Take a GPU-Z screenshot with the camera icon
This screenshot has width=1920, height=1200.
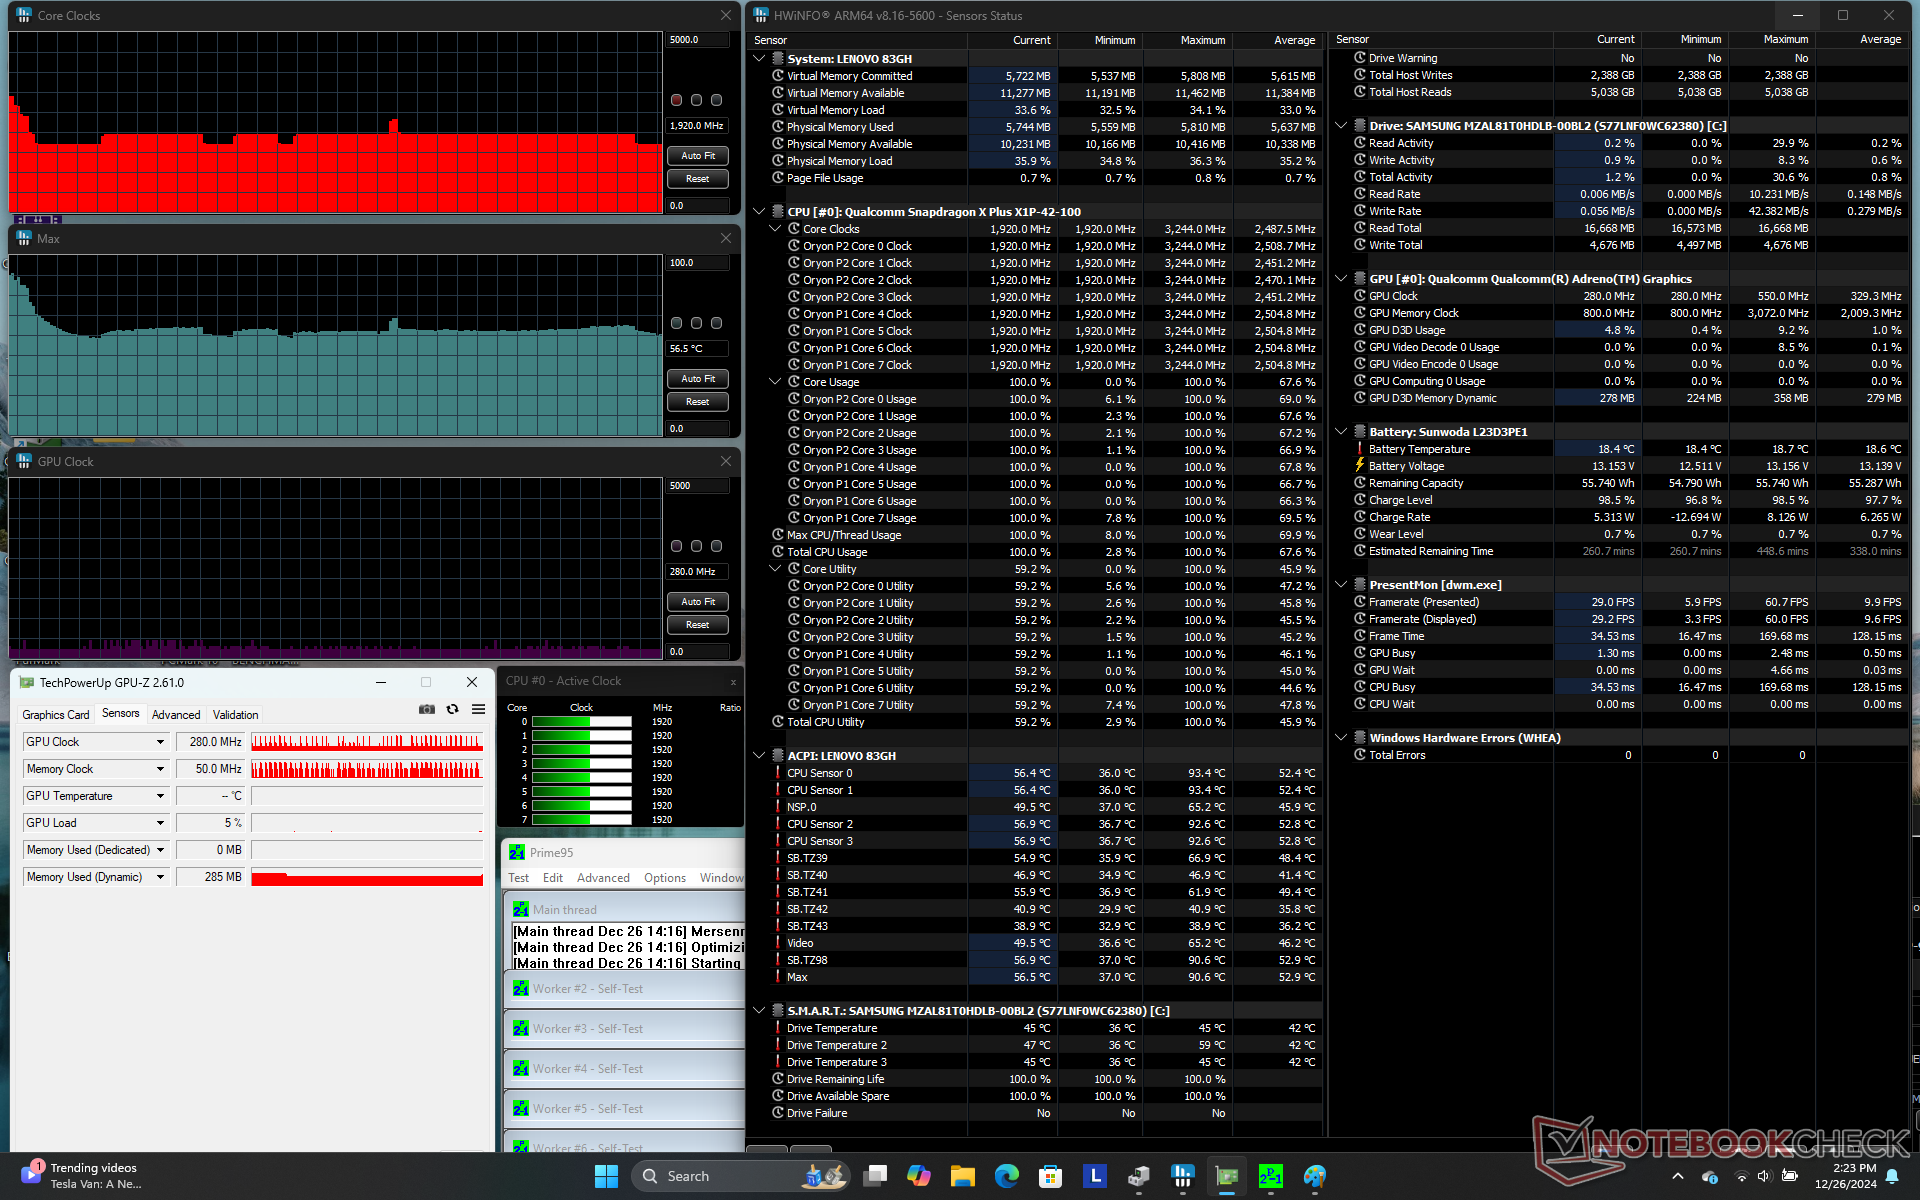[427, 709]
